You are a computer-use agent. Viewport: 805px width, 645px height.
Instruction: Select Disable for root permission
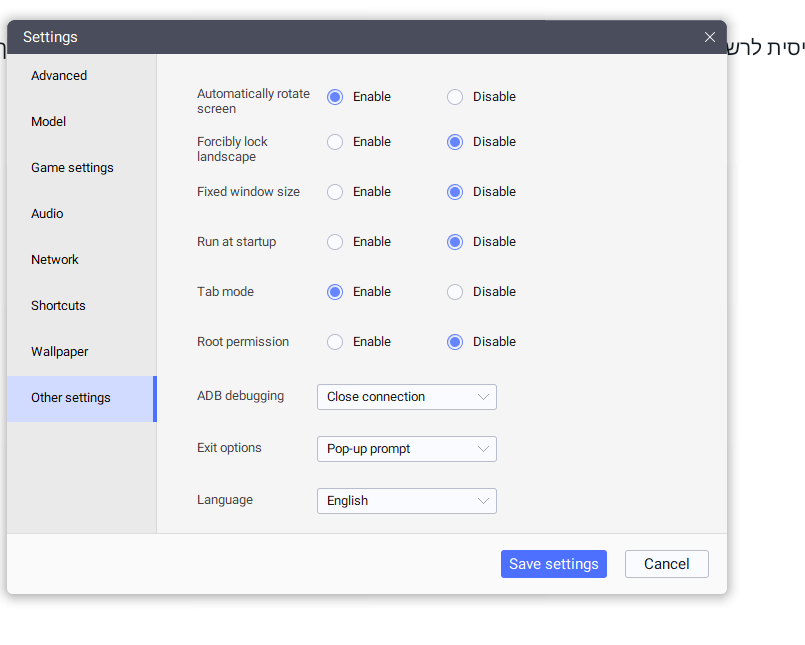(455, 342)
